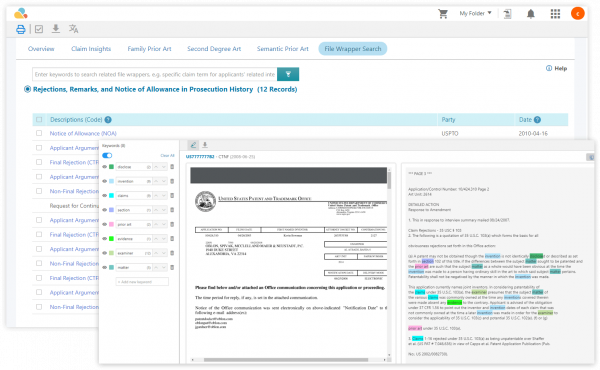Click the dark green 'disclose' color swatch
Screen dimensions: 600x370
111,167
